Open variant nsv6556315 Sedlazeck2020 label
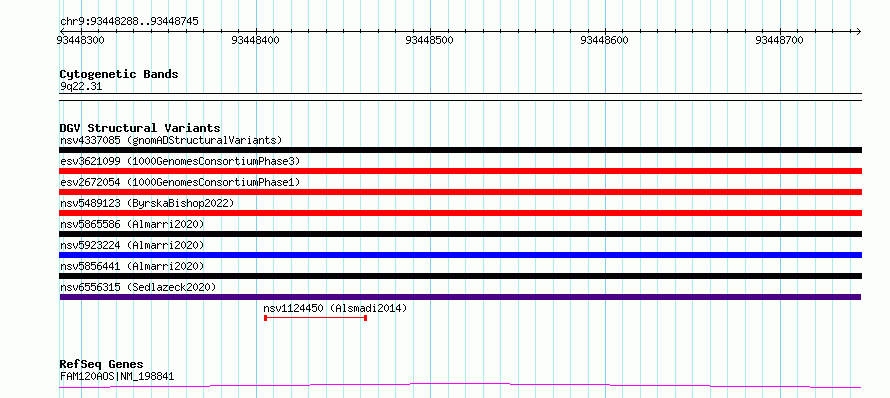 pyautogui.click(x=138, y=287)
